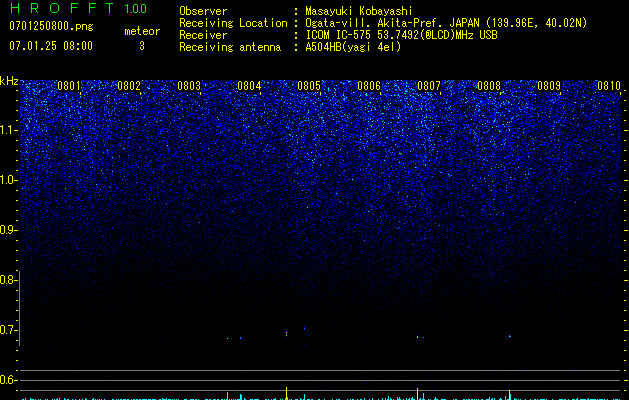This screenshot has width=629, height=400.
Task: Click the HROFFT program title text
Action: [x=63, y=8]
